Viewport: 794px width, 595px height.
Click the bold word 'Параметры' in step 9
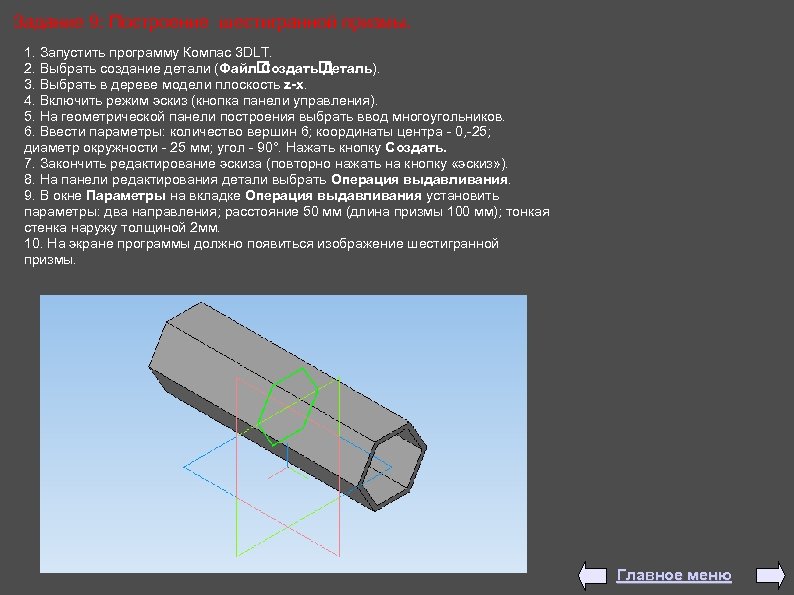[x=126, y=195]
